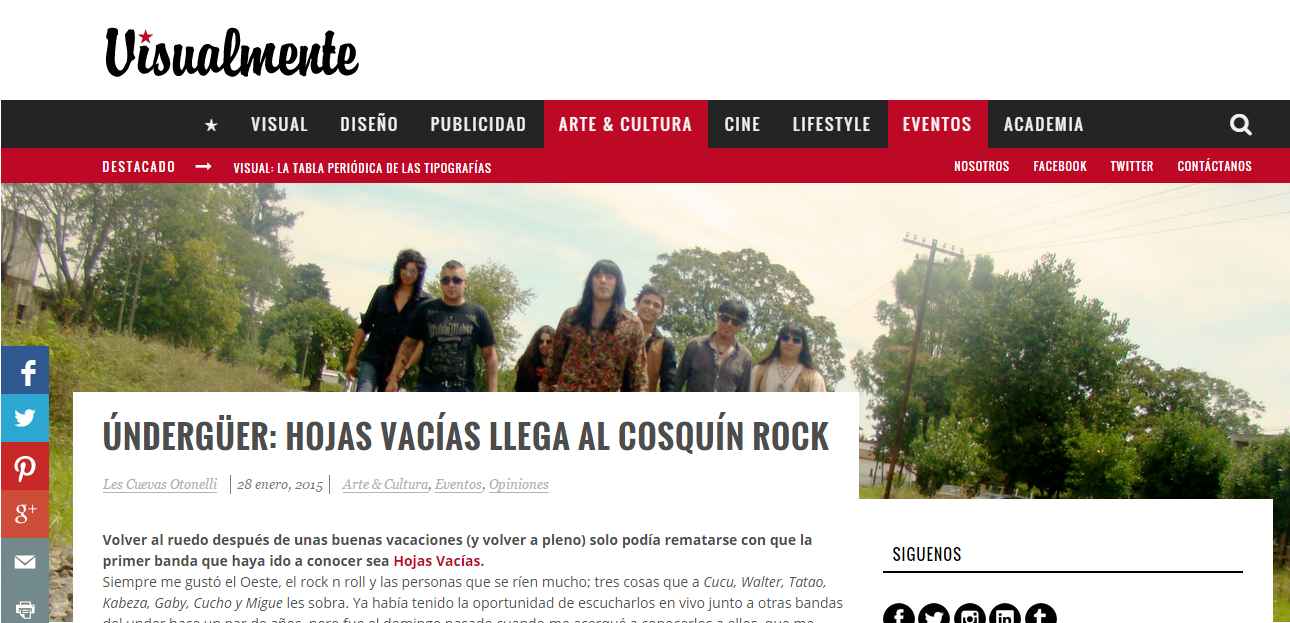Viewport: 1290px width, 623px height.
Task: Share article via Twitter sidebar button
Action: click(25, 418)
